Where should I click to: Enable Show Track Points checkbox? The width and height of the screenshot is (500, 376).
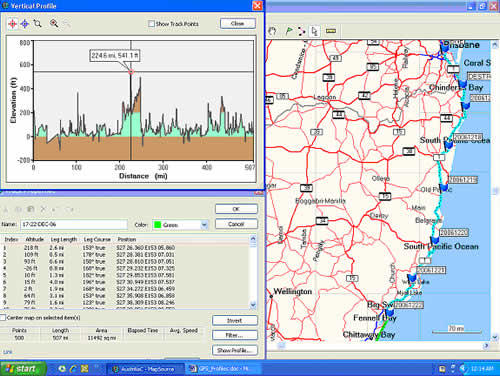152,24
